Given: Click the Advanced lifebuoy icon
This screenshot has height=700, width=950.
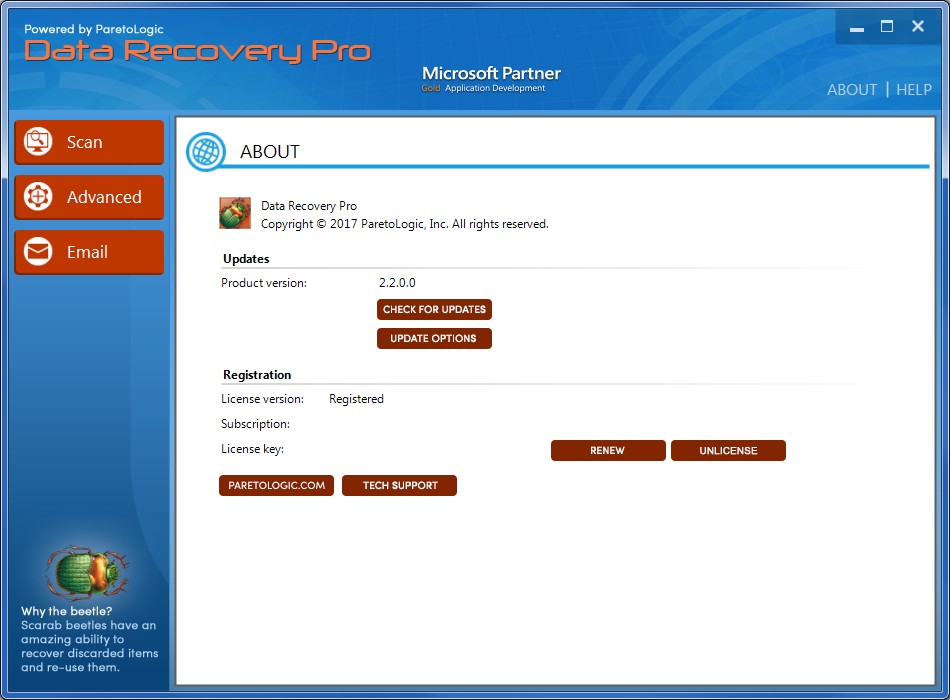Looking at the screenshot, I should tap(38, 196).
